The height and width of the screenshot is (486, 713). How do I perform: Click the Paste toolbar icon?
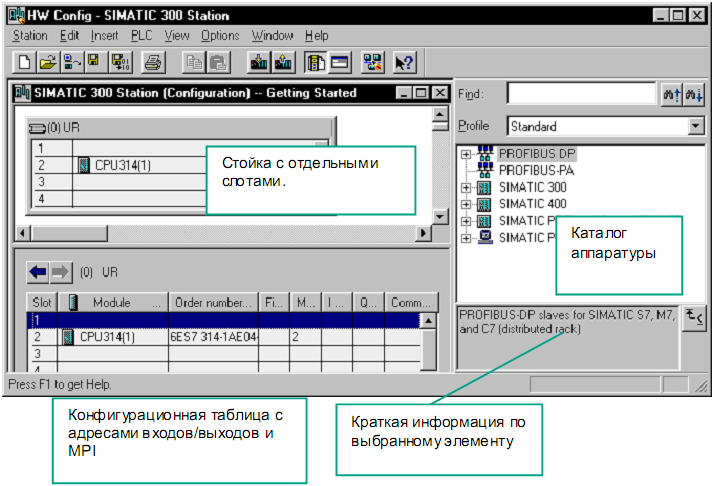click(219, 62)
